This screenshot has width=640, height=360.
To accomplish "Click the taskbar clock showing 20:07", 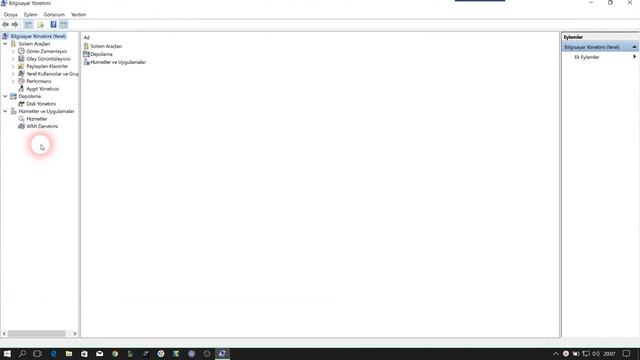I will [x=609, y=354].
